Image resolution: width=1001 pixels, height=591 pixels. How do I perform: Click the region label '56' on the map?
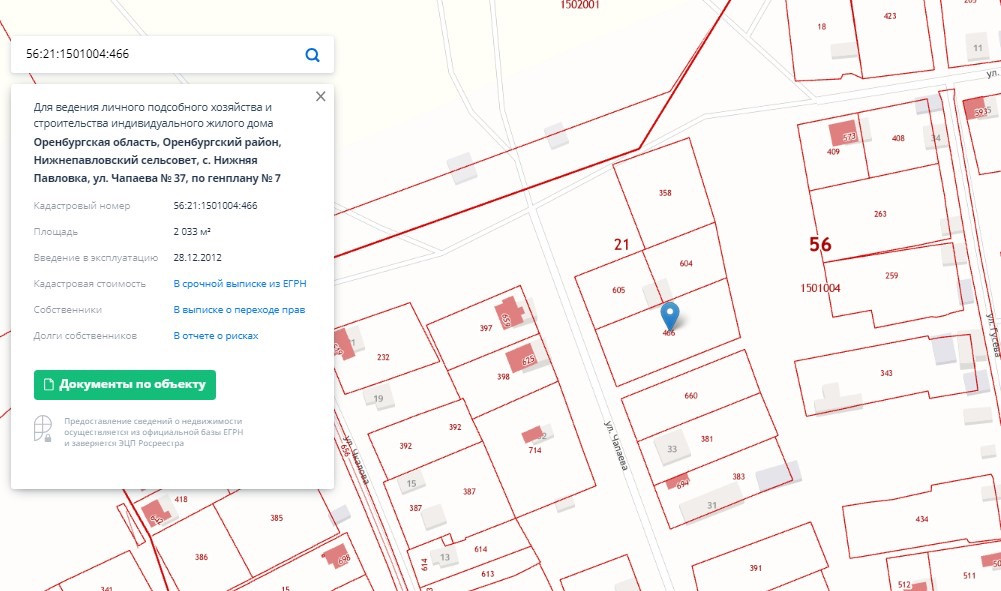[820, 244]
